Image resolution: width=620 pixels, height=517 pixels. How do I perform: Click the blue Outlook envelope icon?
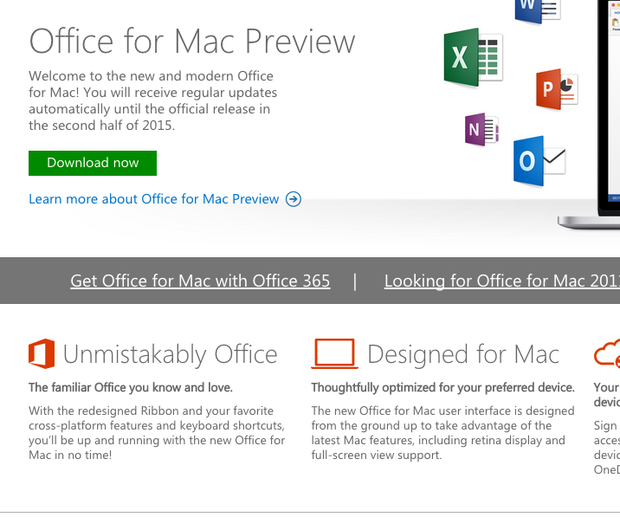pos(538,162)
